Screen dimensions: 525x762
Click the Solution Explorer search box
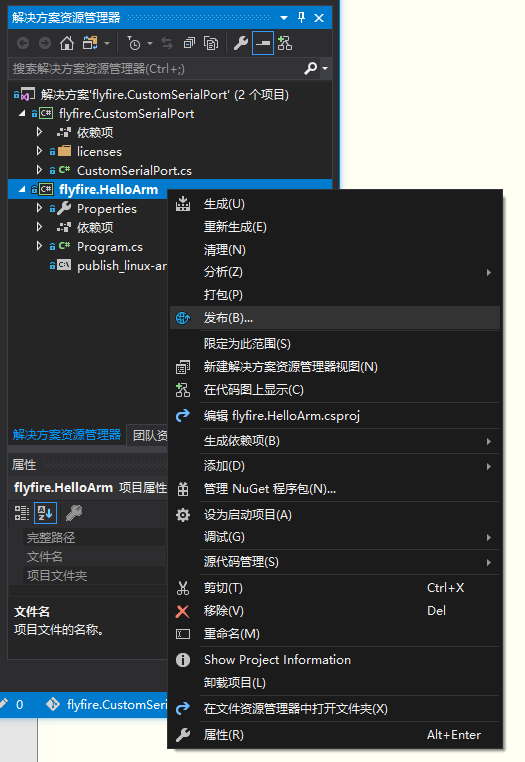coord(156,69)
